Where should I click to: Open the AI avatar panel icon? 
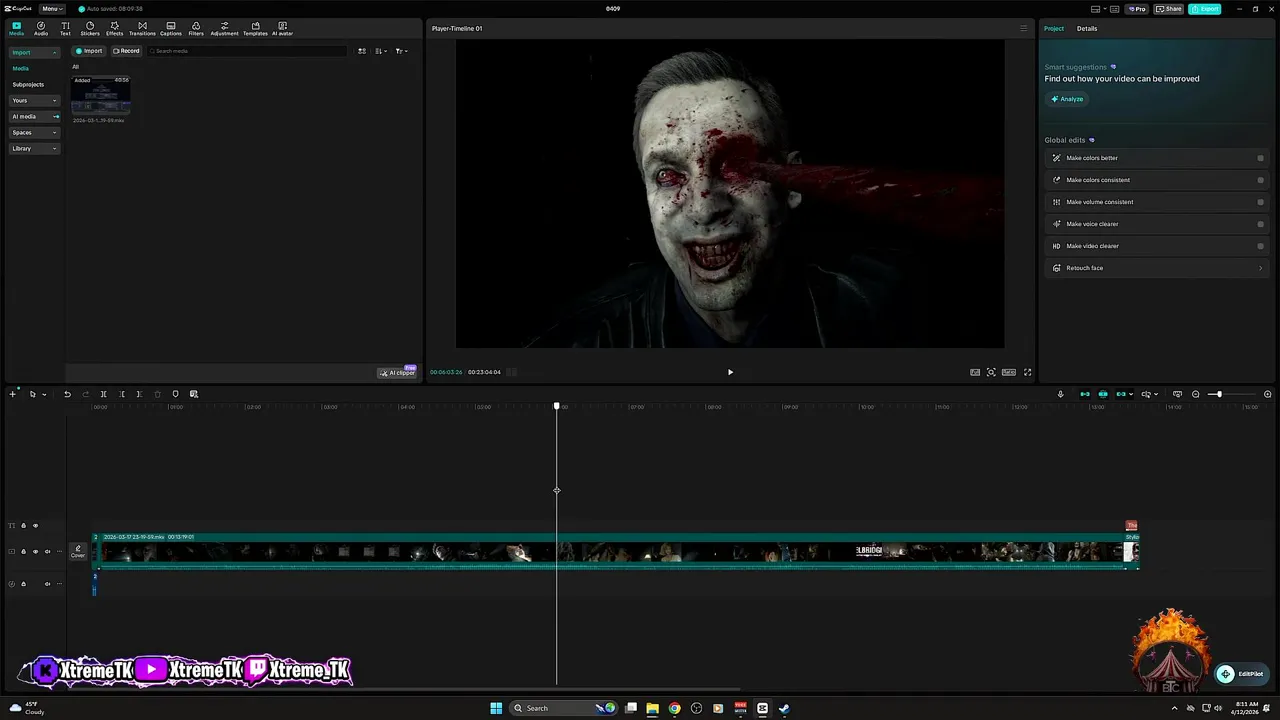pos(282,28)
